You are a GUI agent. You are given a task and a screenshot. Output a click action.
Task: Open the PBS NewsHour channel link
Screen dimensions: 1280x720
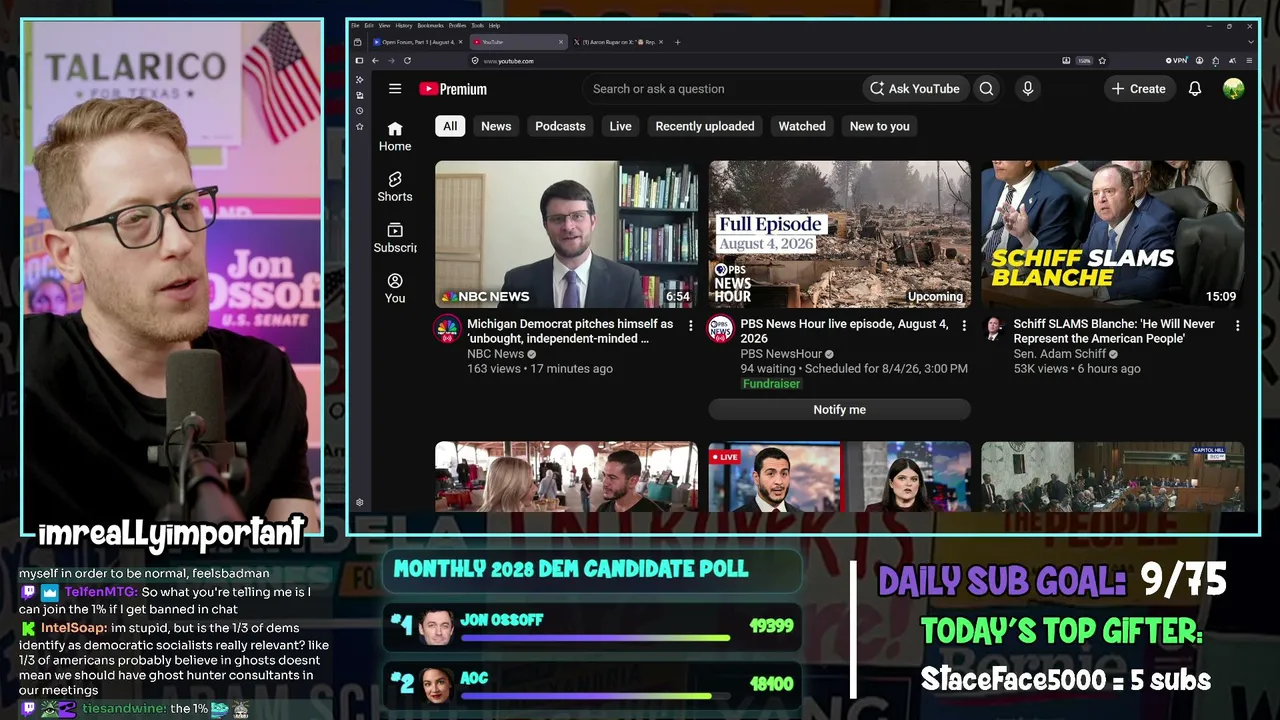pos(781,354)
